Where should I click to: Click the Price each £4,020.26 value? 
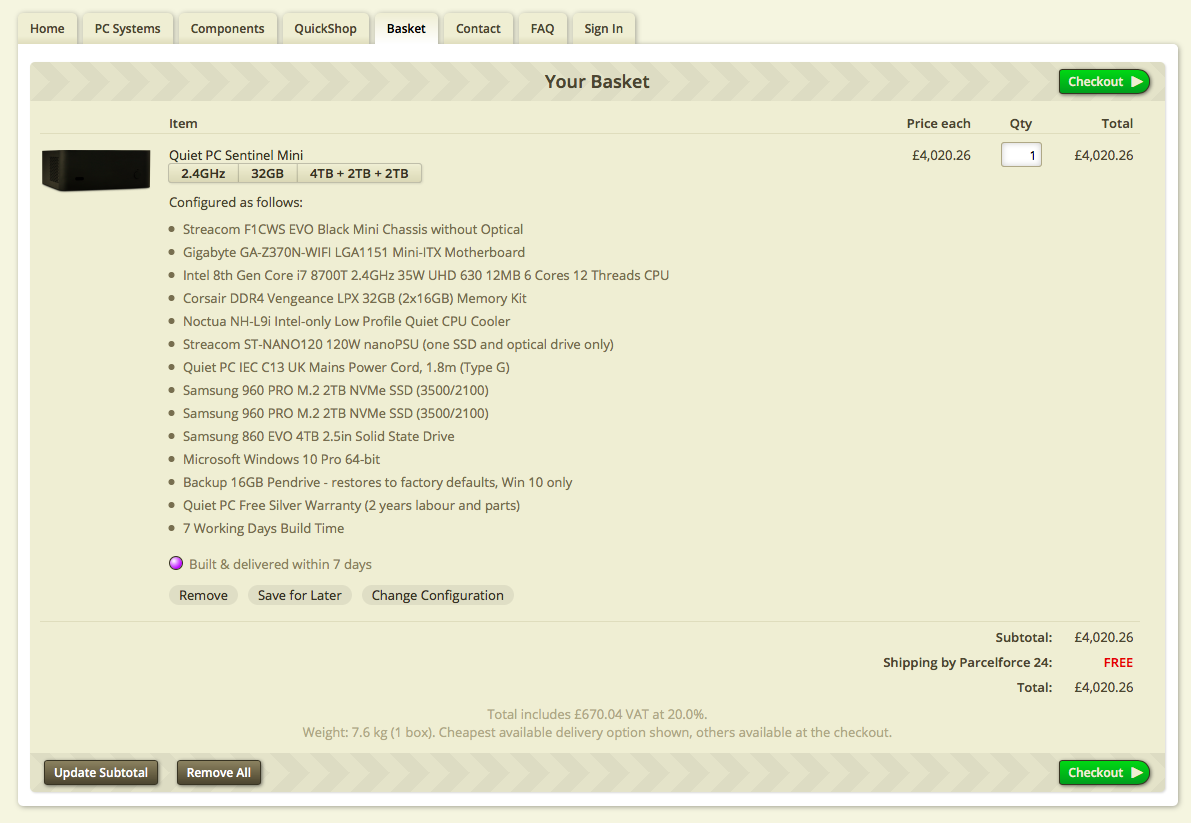point(941,155)
